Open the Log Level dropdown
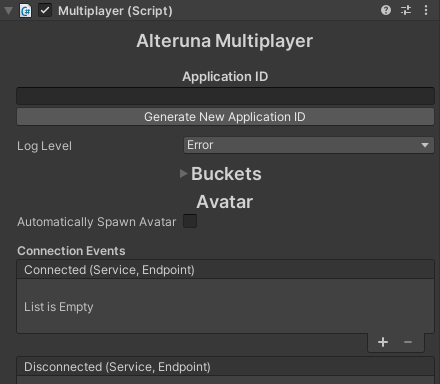 point(309,145)
